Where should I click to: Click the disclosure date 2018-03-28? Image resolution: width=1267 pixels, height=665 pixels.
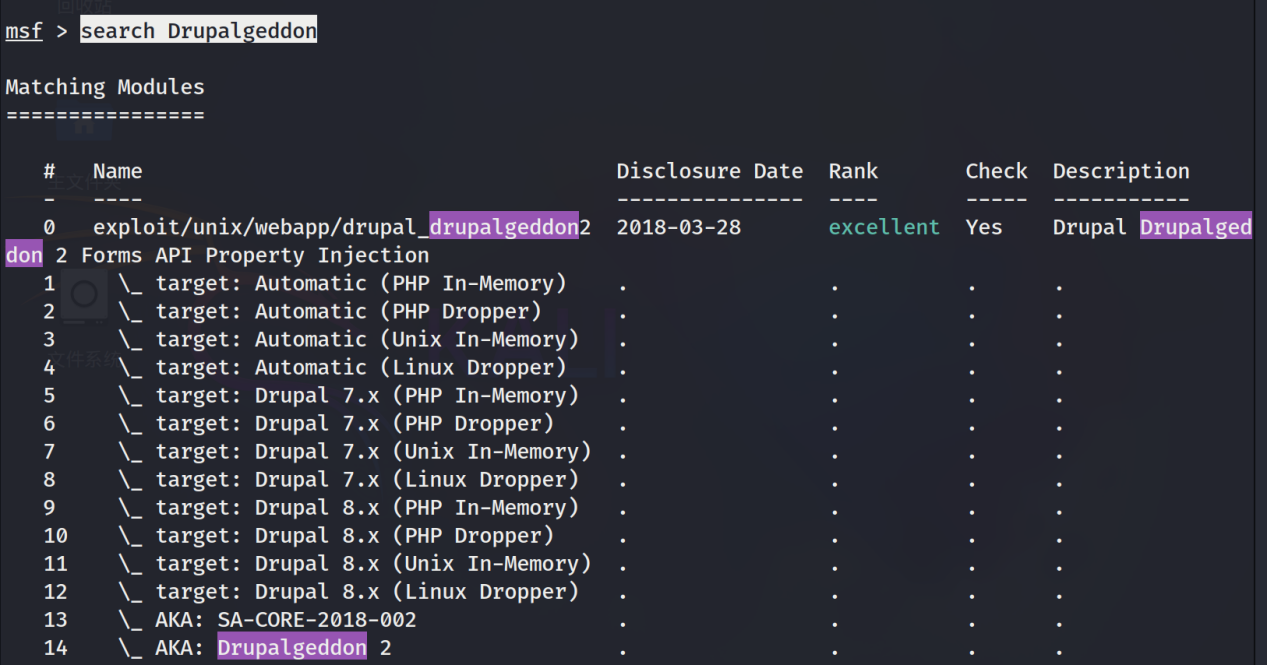coord(679,227)
